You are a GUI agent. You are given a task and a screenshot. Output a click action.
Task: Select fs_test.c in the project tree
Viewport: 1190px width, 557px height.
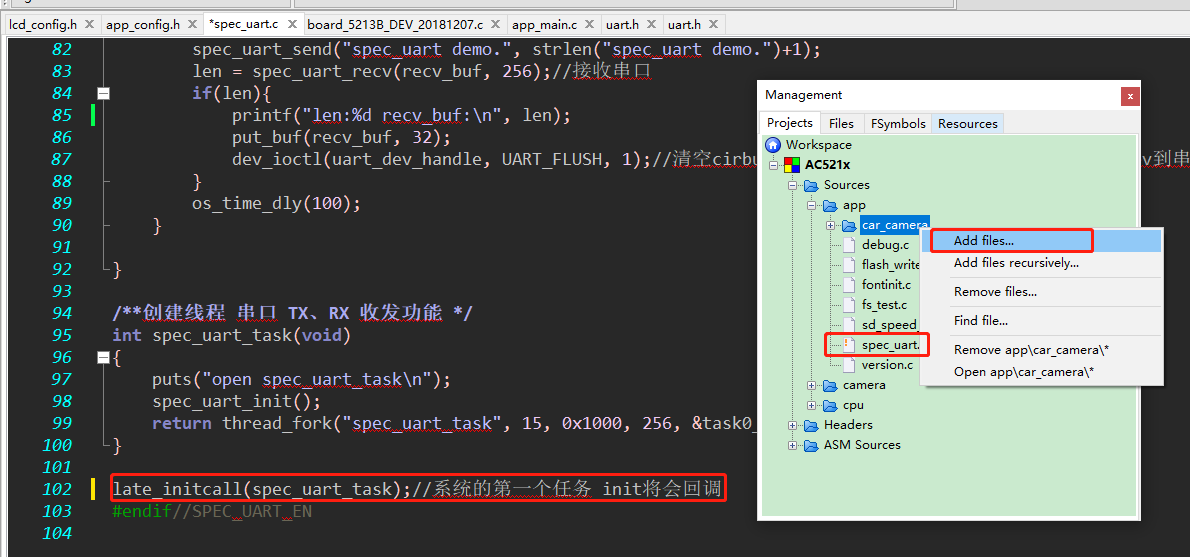[x=884, y=305]
